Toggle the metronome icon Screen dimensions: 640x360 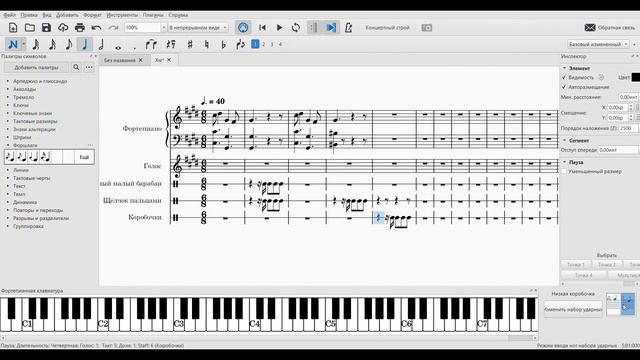[348, 28]
